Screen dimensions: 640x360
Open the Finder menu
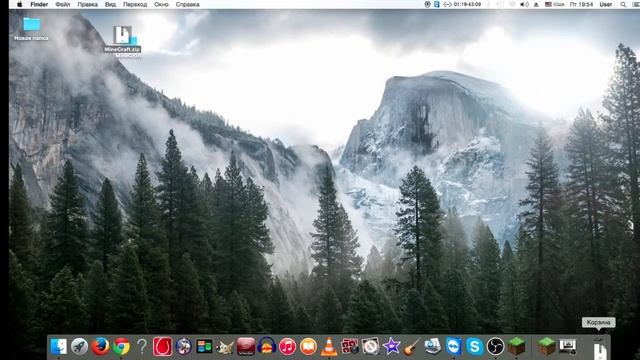click(39, 4)
